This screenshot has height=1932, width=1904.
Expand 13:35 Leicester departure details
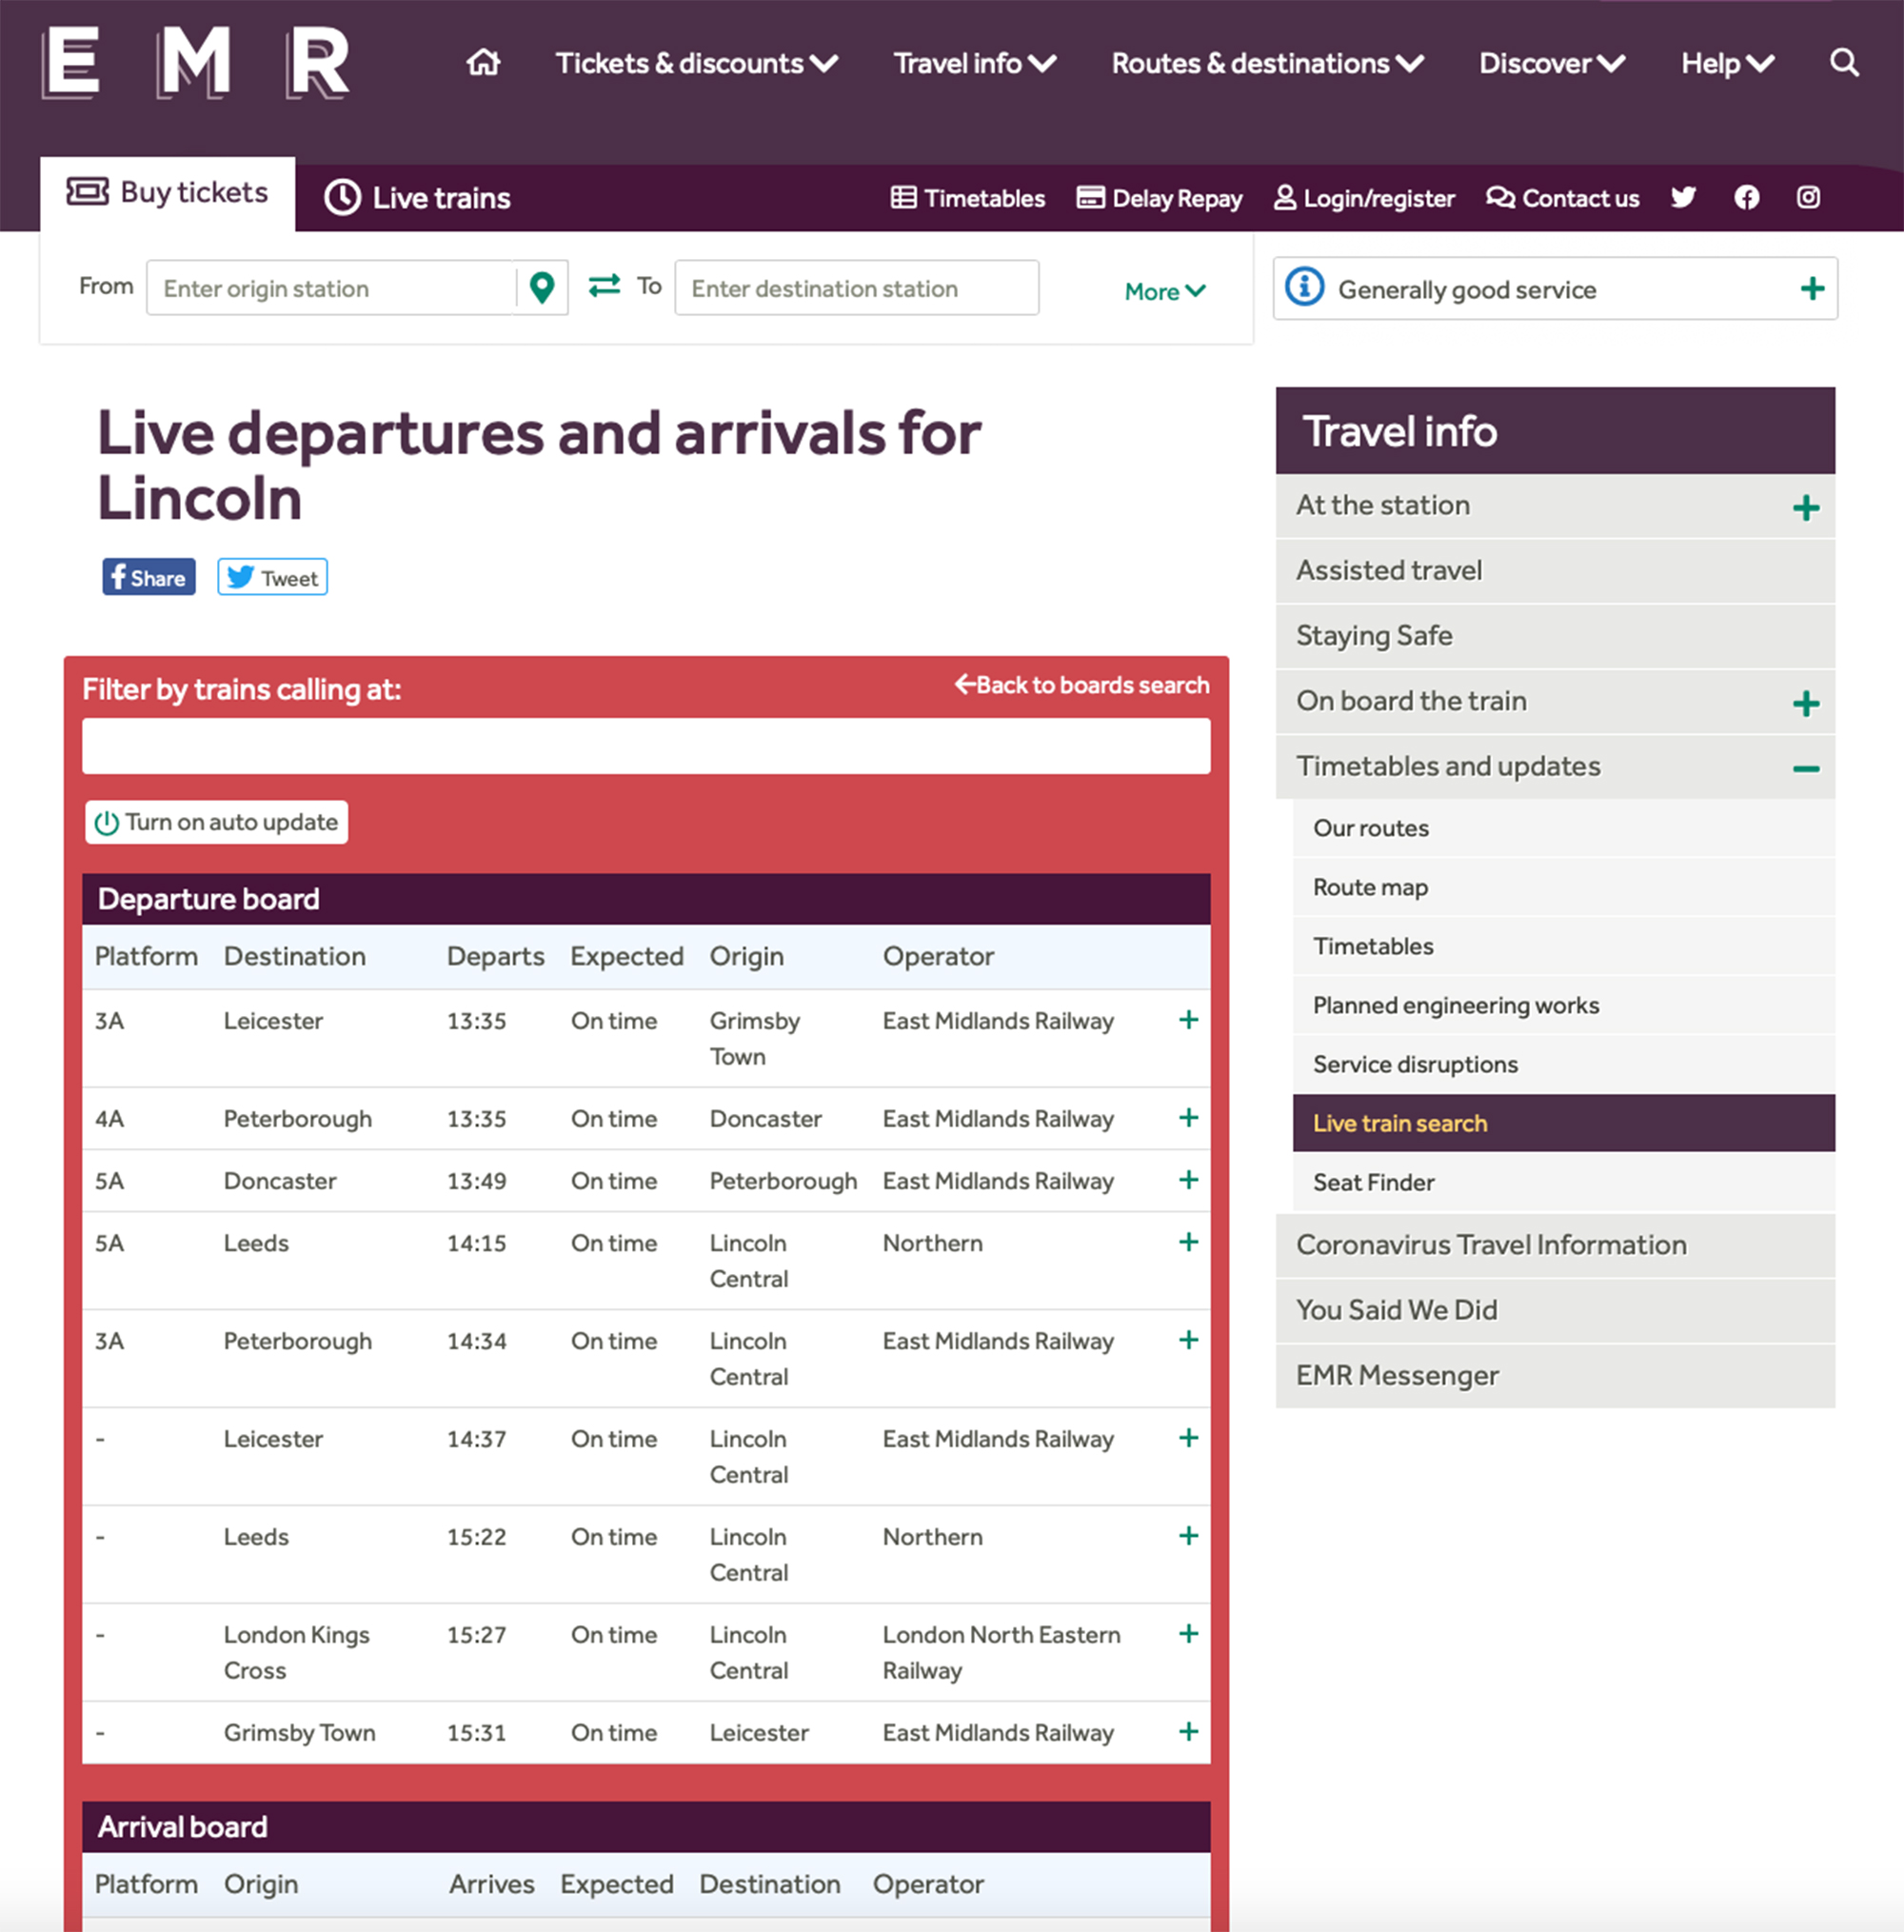[1188, 1020]
